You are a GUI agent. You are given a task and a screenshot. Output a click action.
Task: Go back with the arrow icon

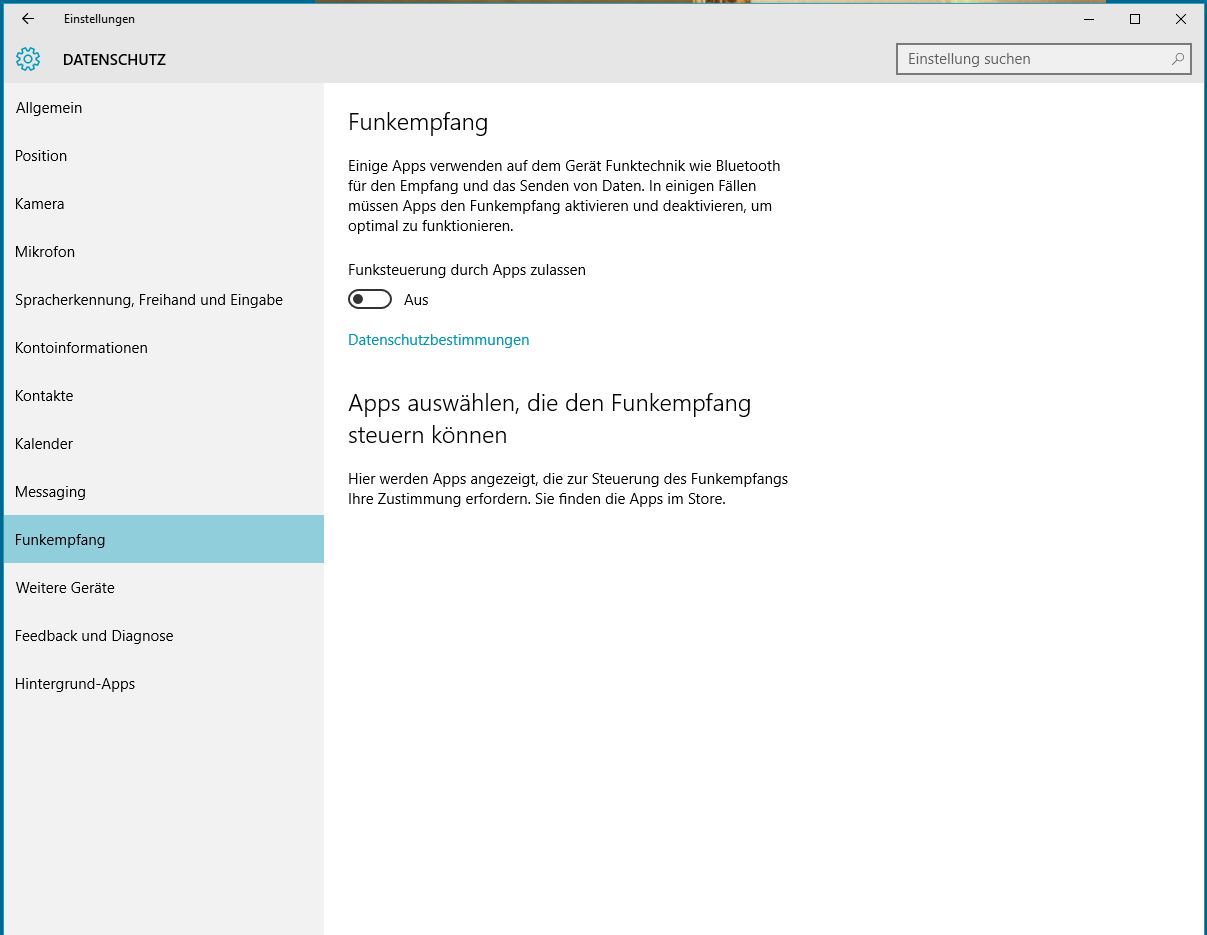(28, 19)
